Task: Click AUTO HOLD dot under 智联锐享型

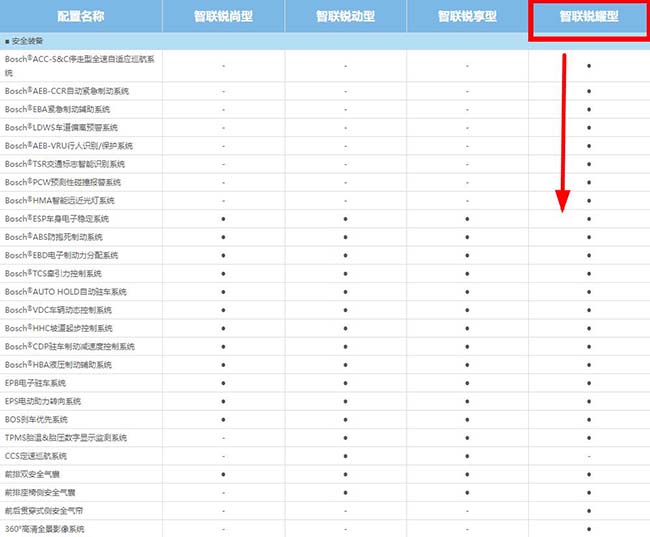Action: [x=467, y=292]
